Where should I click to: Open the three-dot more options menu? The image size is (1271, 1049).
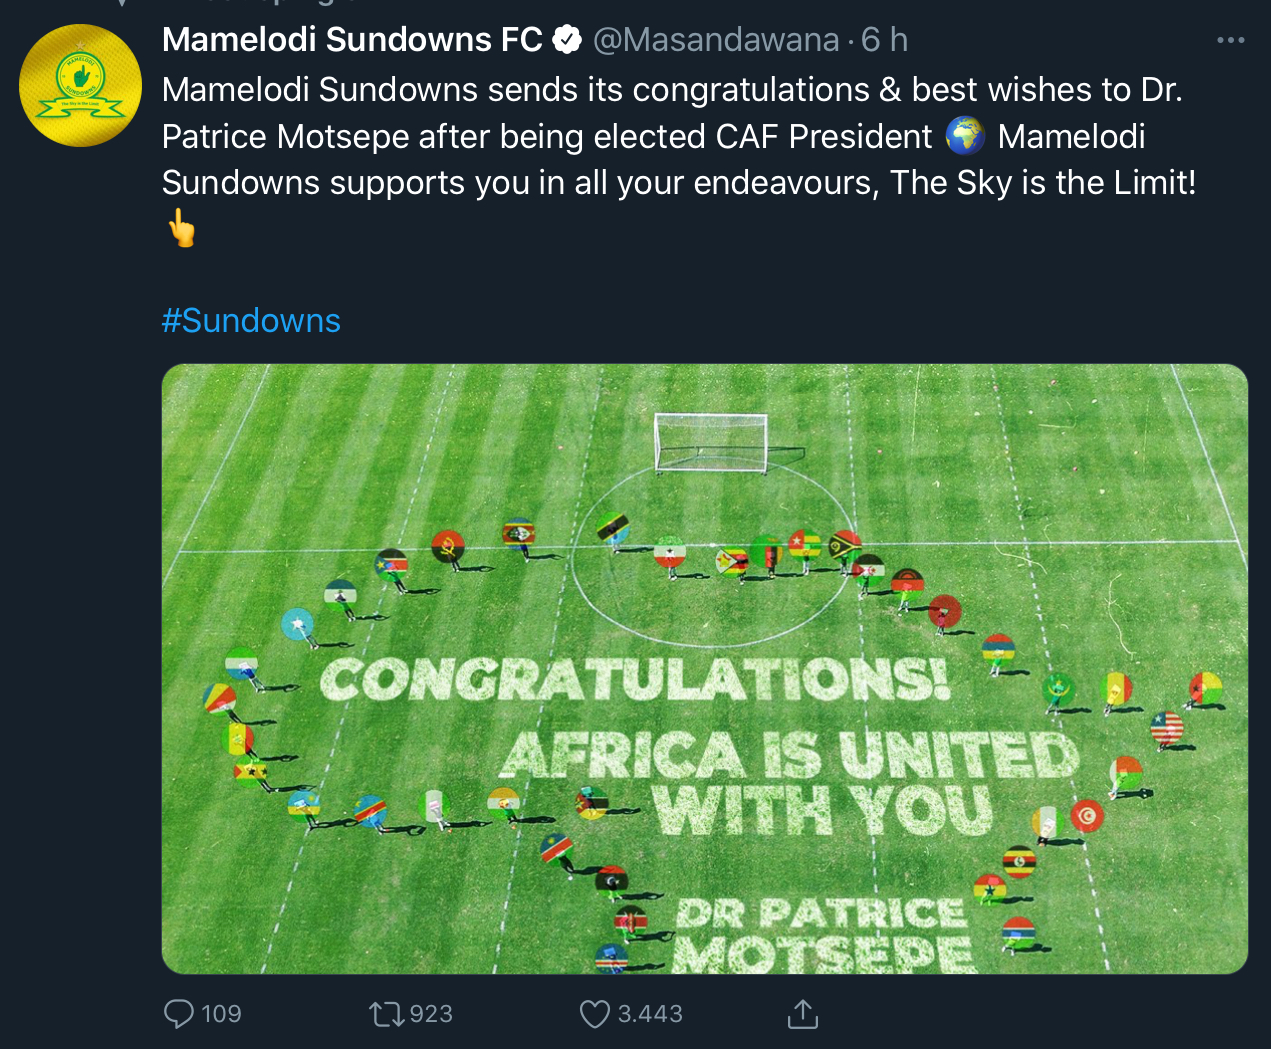pyautogui.click(x=1230, y=41)
